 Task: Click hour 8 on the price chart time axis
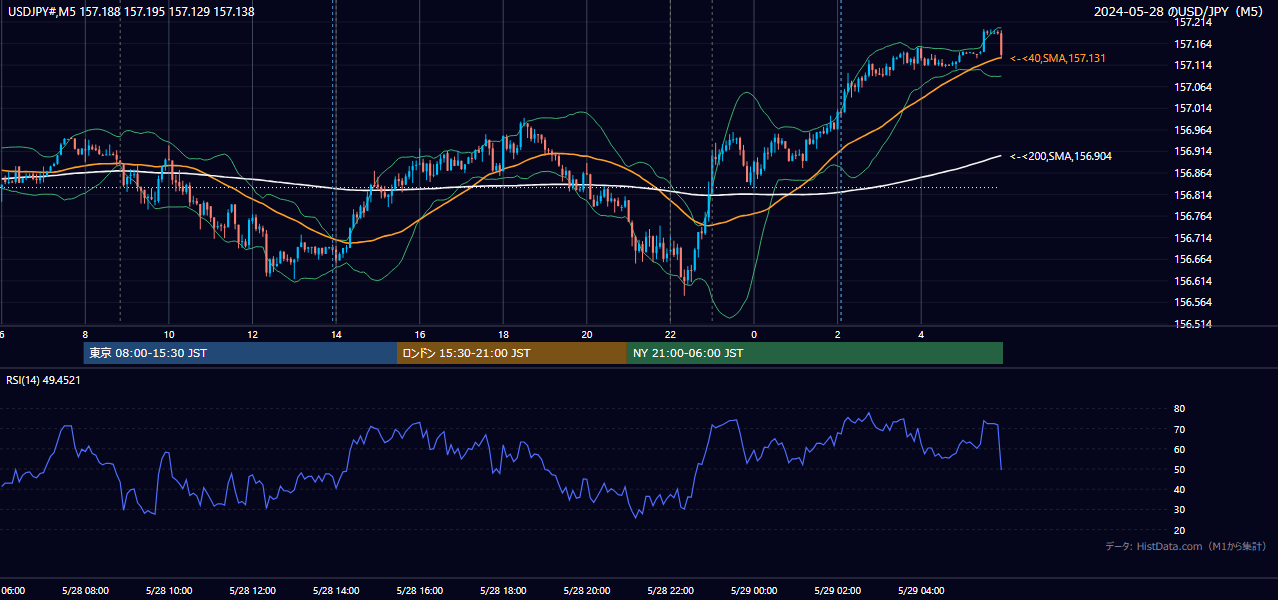pos(85,334)
